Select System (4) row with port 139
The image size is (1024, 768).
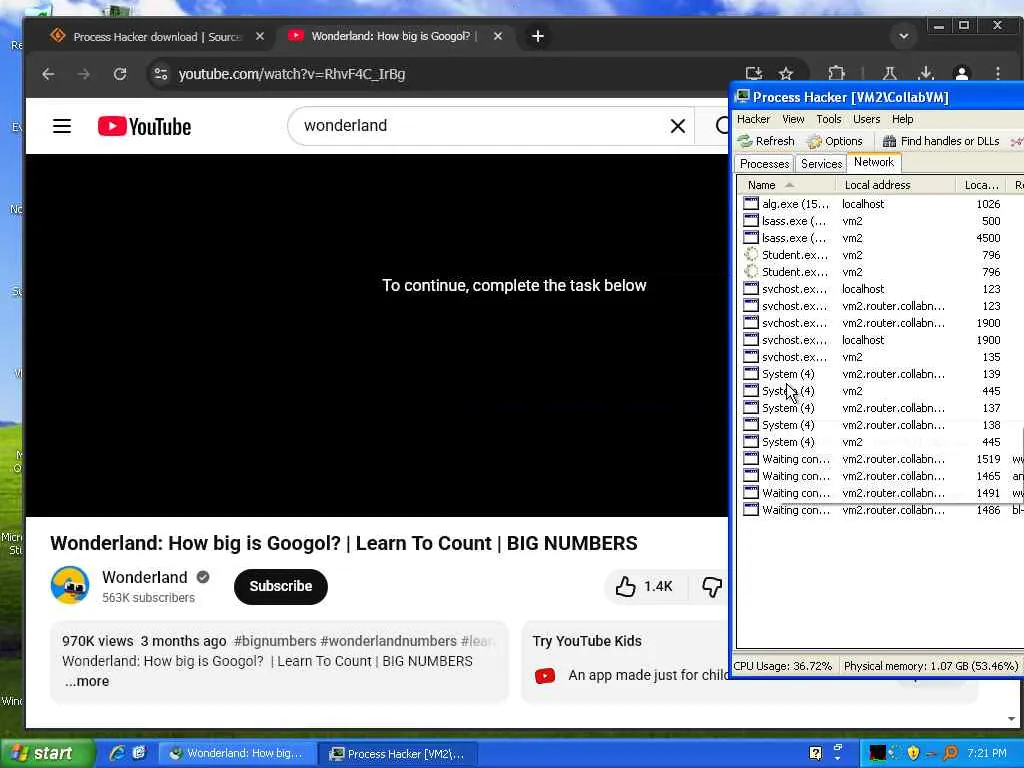(879, 374)
